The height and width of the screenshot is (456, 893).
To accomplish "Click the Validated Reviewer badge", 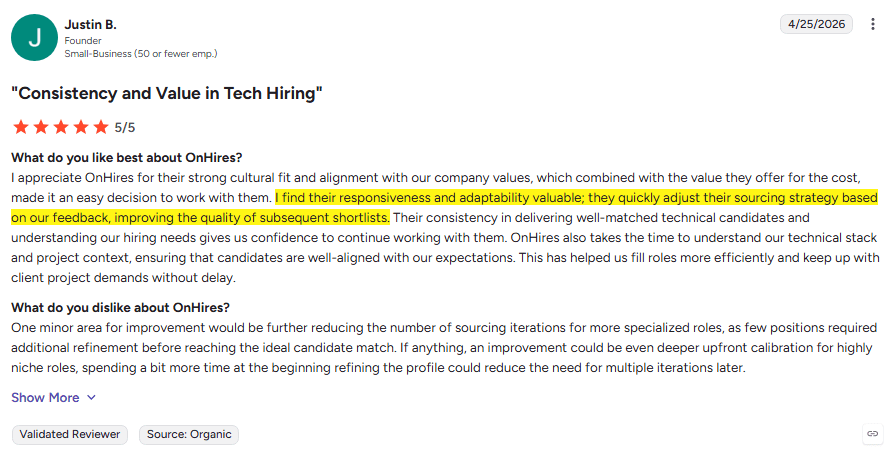I will point(69,434).
